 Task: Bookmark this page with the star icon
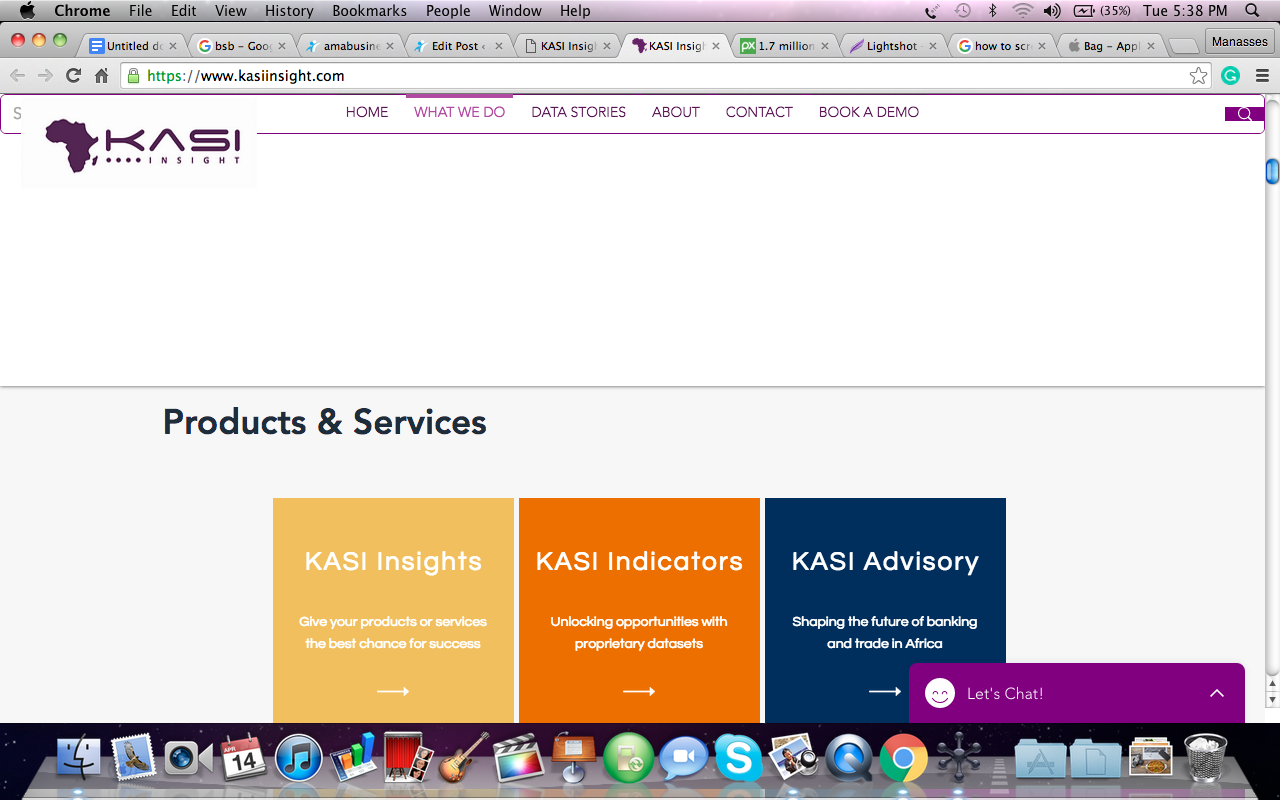click(1198, 76)
